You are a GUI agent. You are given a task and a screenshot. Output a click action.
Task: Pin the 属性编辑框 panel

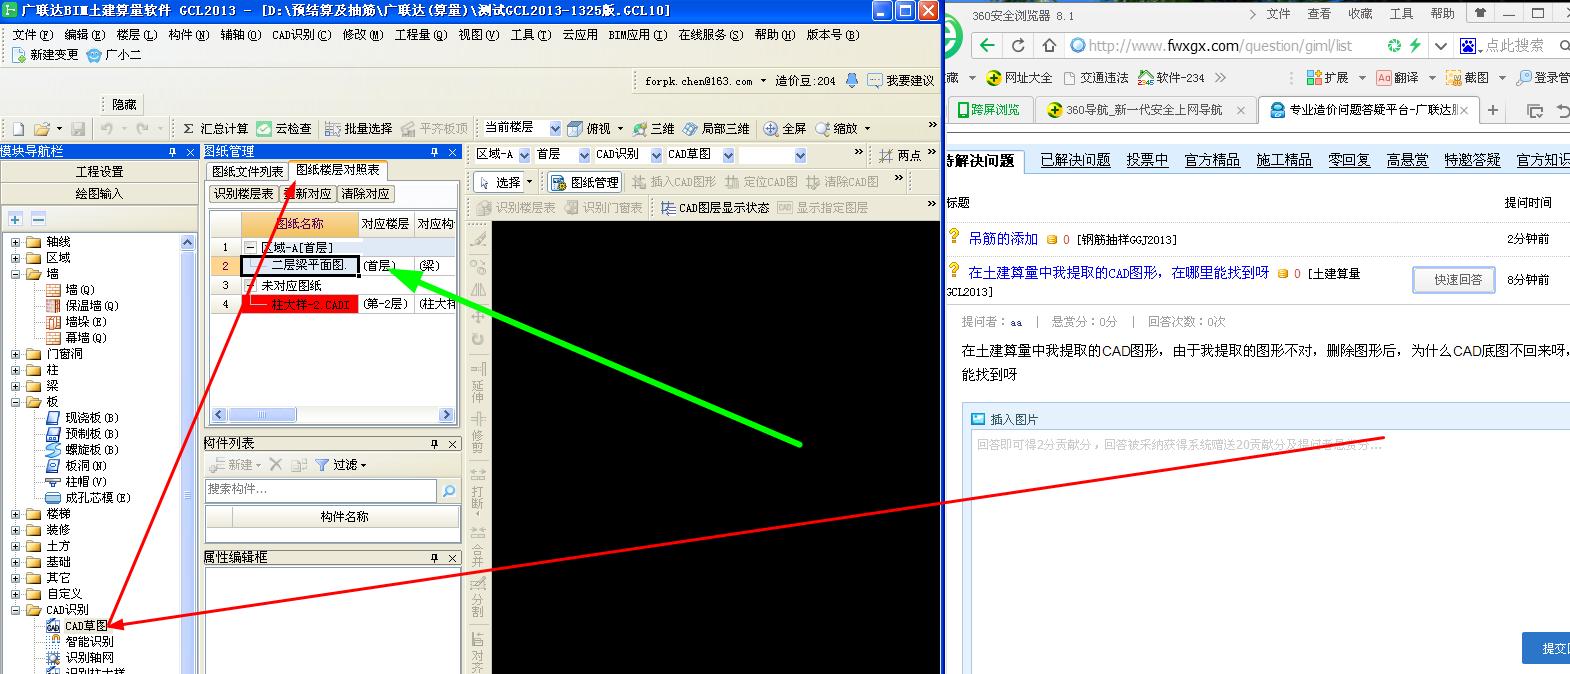[434, 558]
